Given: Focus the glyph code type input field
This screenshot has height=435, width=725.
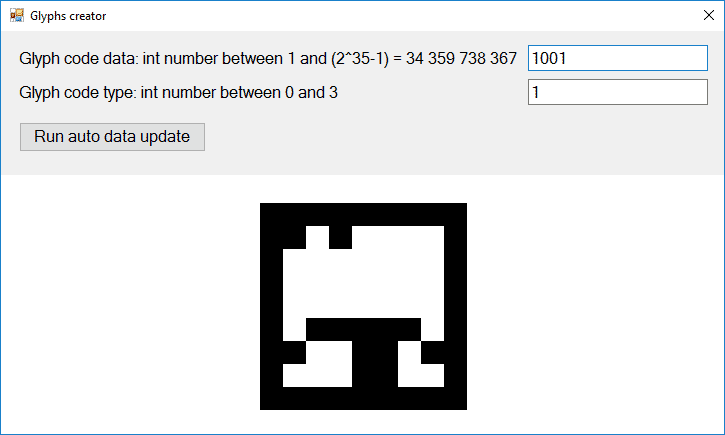Looking at the screenshot, I should click(x=618, y=92).
